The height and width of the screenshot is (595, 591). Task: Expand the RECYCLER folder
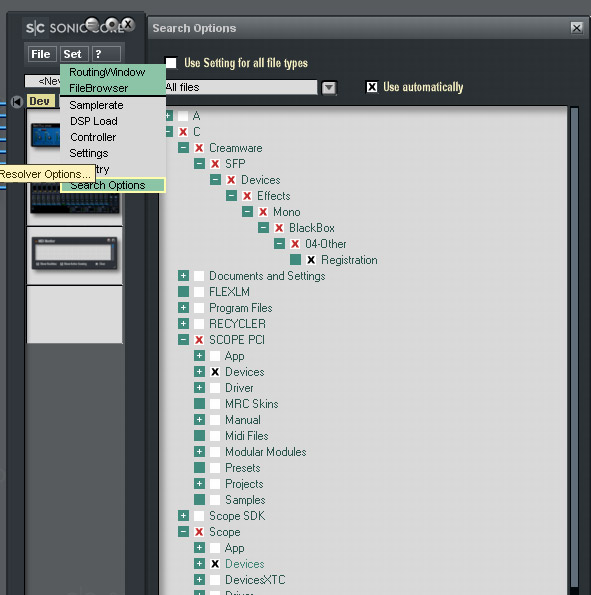(183, 324)
